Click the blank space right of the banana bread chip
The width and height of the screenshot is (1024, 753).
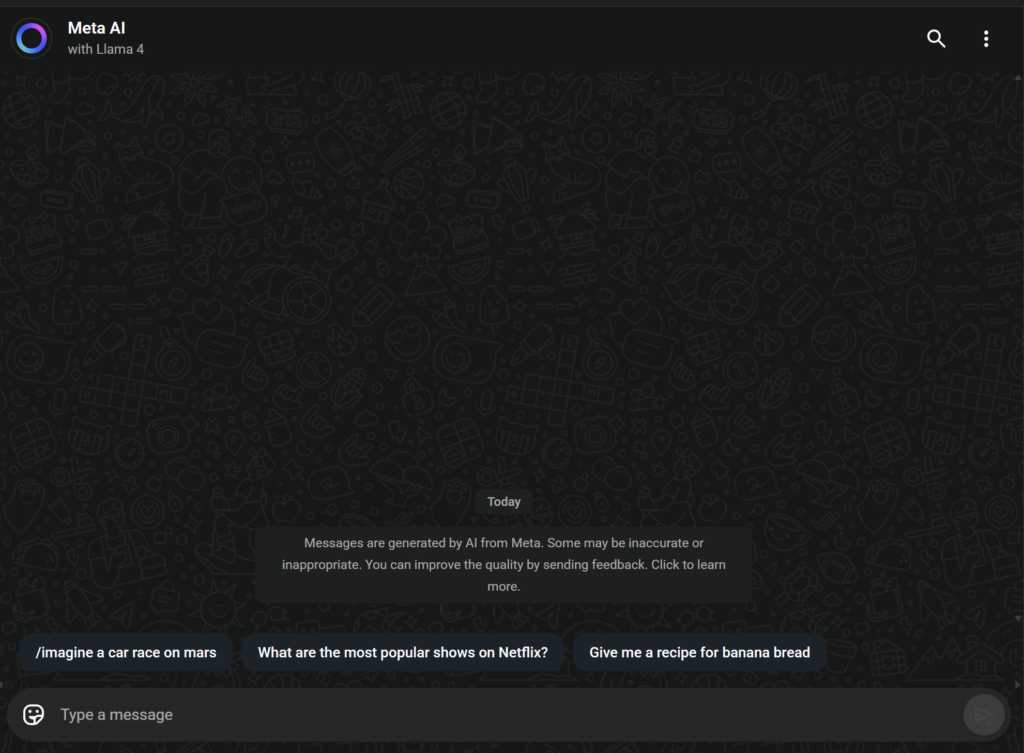920,653
